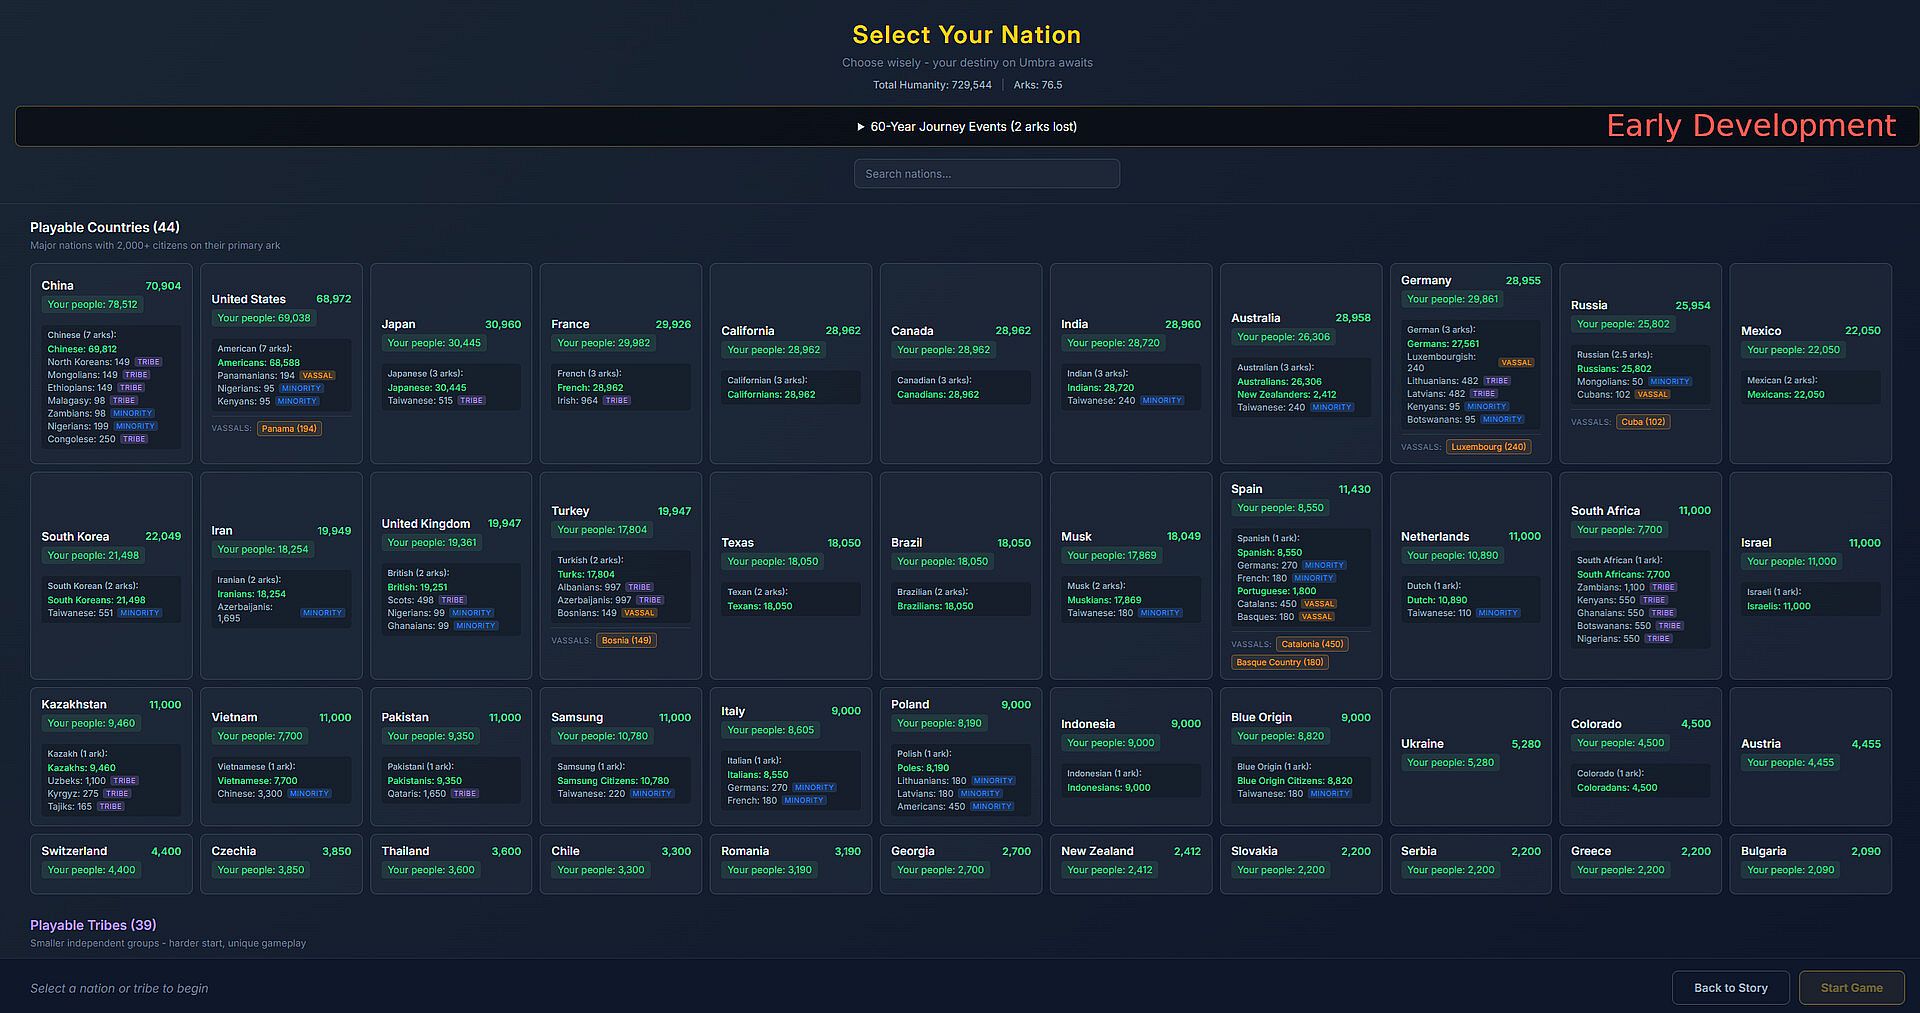Click the Basque Country (180) vassal tag
This screenshot has height=1013, width=1920.
coord(1280,663)
